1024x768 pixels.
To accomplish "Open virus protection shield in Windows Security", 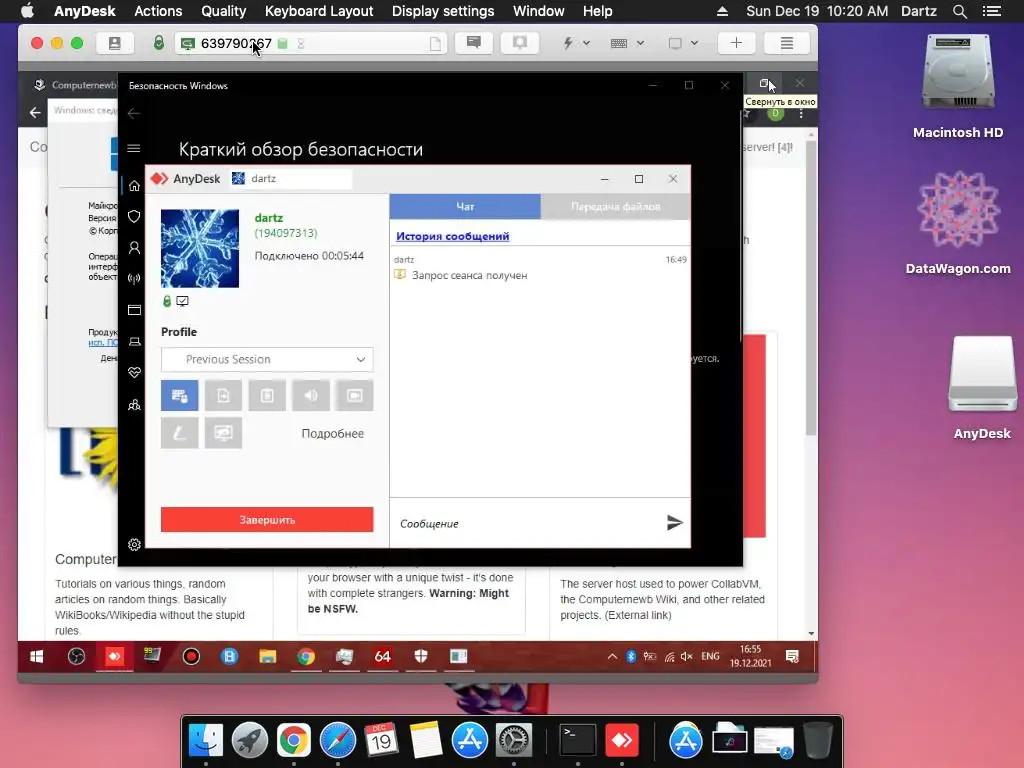I will (x=134, y=216).
